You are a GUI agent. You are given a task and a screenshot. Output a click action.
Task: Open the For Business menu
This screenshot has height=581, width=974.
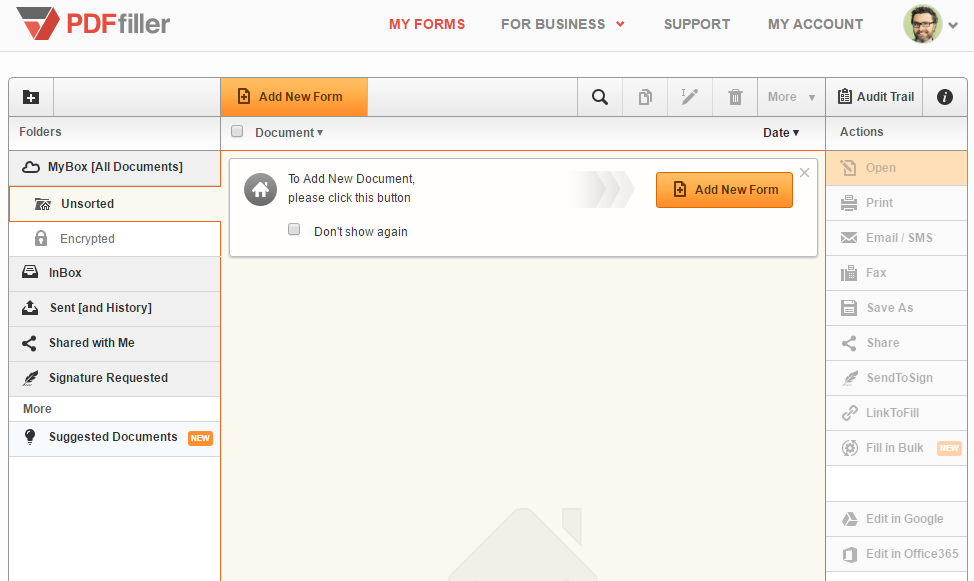pyautogui.click(x=562, y=24)
